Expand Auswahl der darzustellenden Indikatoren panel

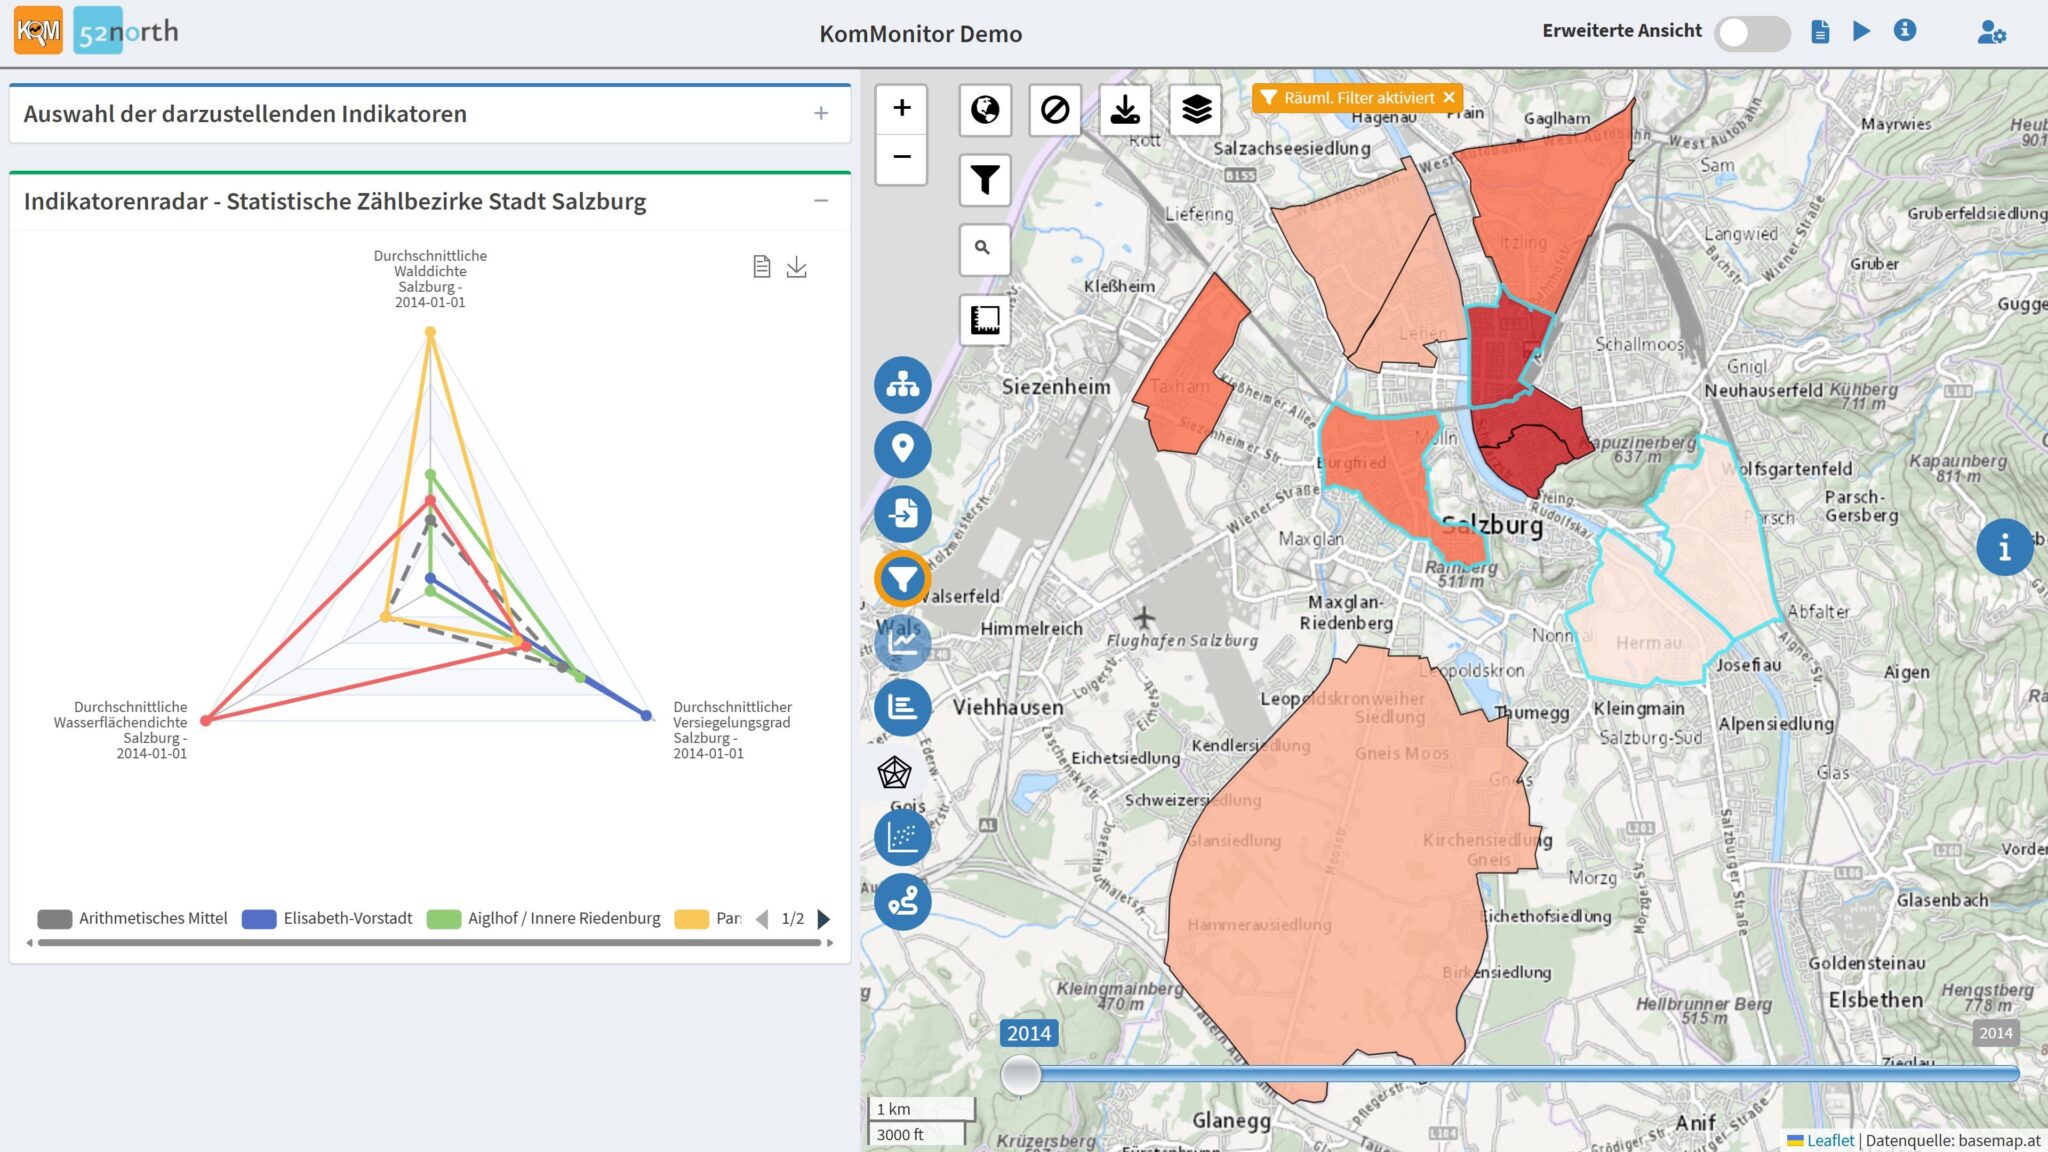tap(821, 114)
